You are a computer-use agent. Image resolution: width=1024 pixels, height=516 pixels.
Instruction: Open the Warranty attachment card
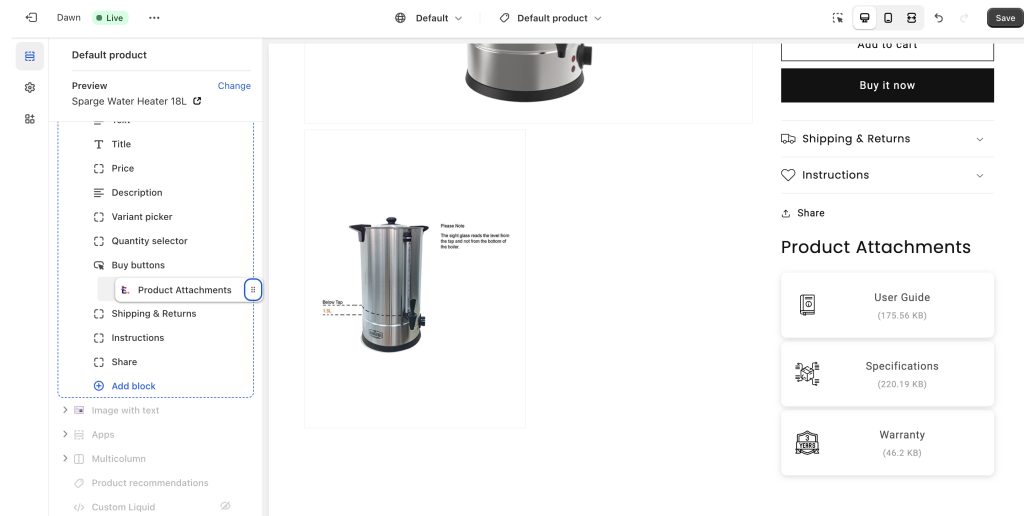(x=887, y=443)
